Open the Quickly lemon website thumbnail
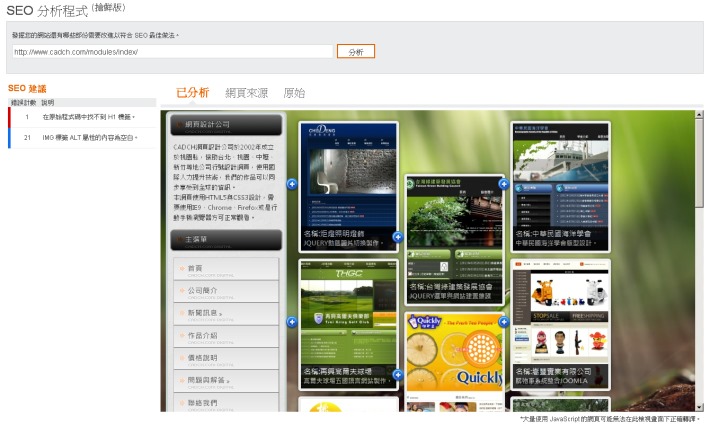The image size is (710, 430). [453, 350]
